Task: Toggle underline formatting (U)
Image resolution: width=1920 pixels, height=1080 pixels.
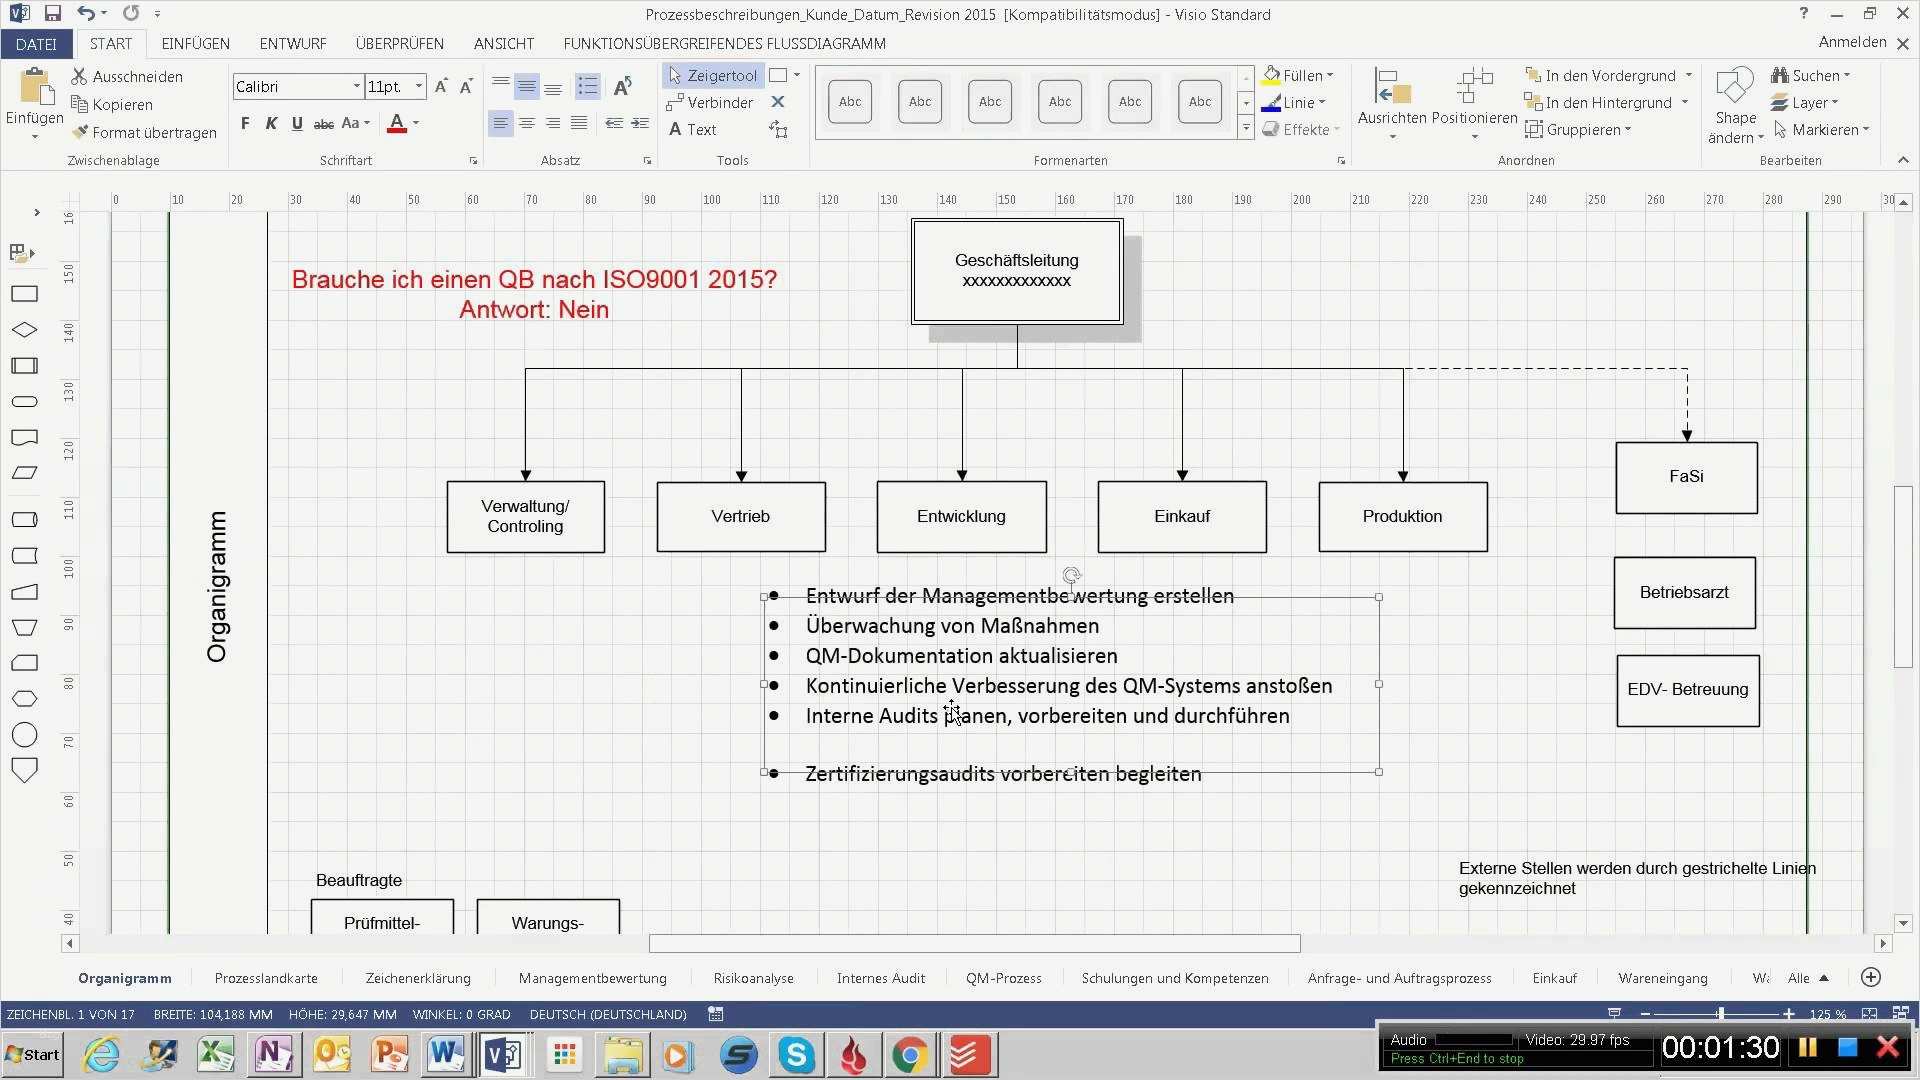Action: point(297,124)
